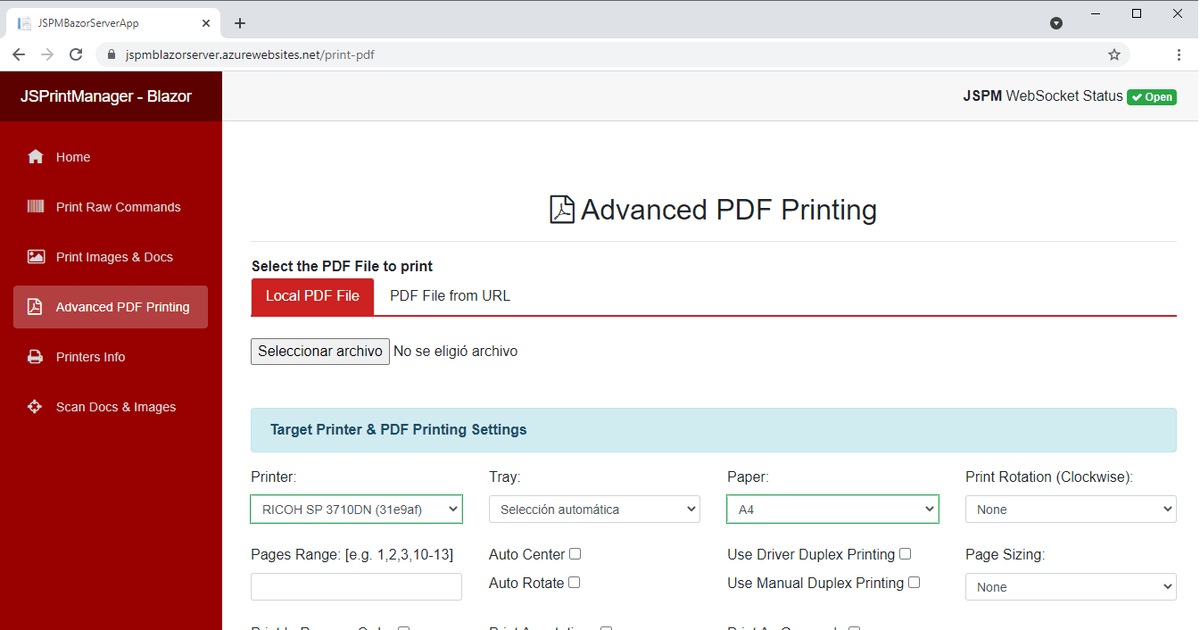Click the bookmark star in the address bar
Image resolution: width=1200 pixels, height=630 pixels.
1114,54
